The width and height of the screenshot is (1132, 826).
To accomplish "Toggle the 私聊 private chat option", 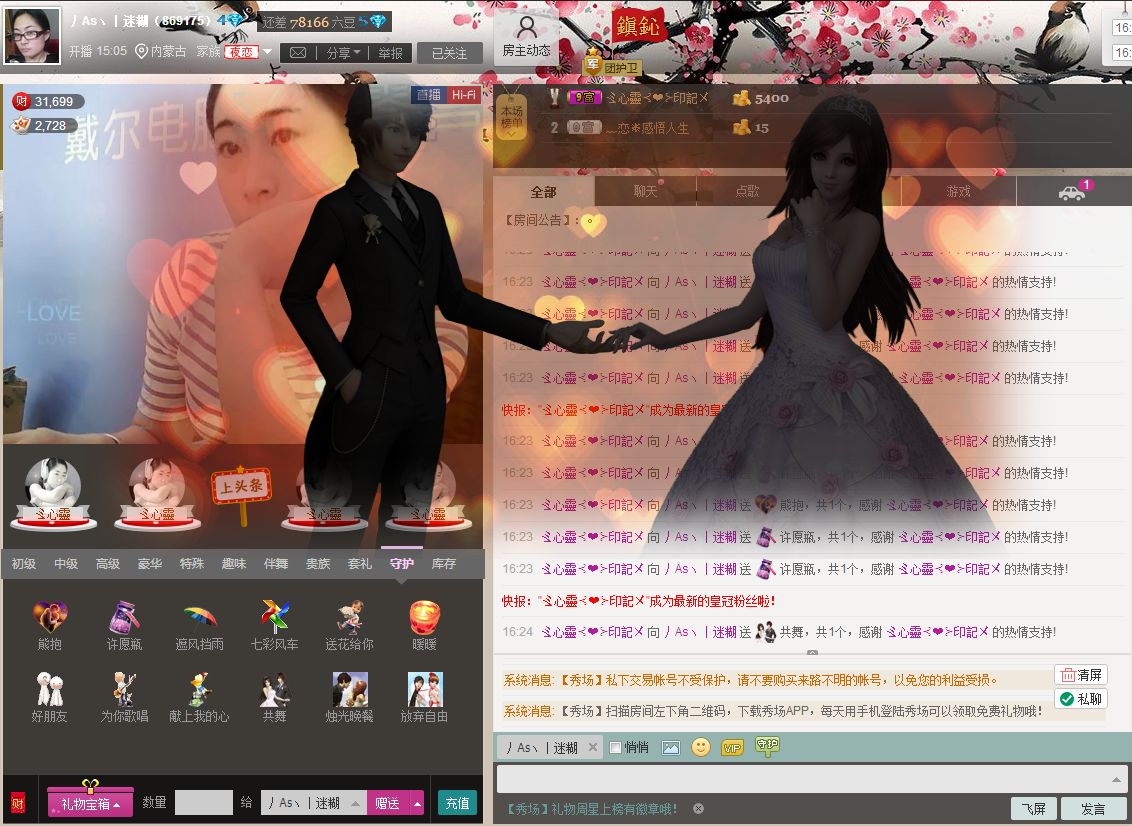I will point(1081,699).
